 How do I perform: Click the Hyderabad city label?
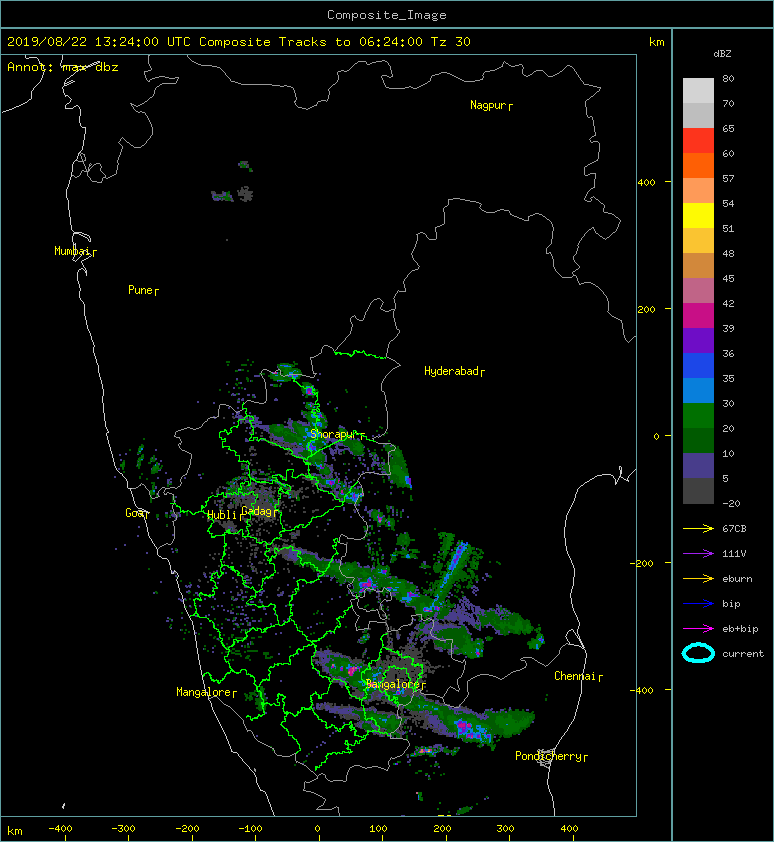pos(451,371)
